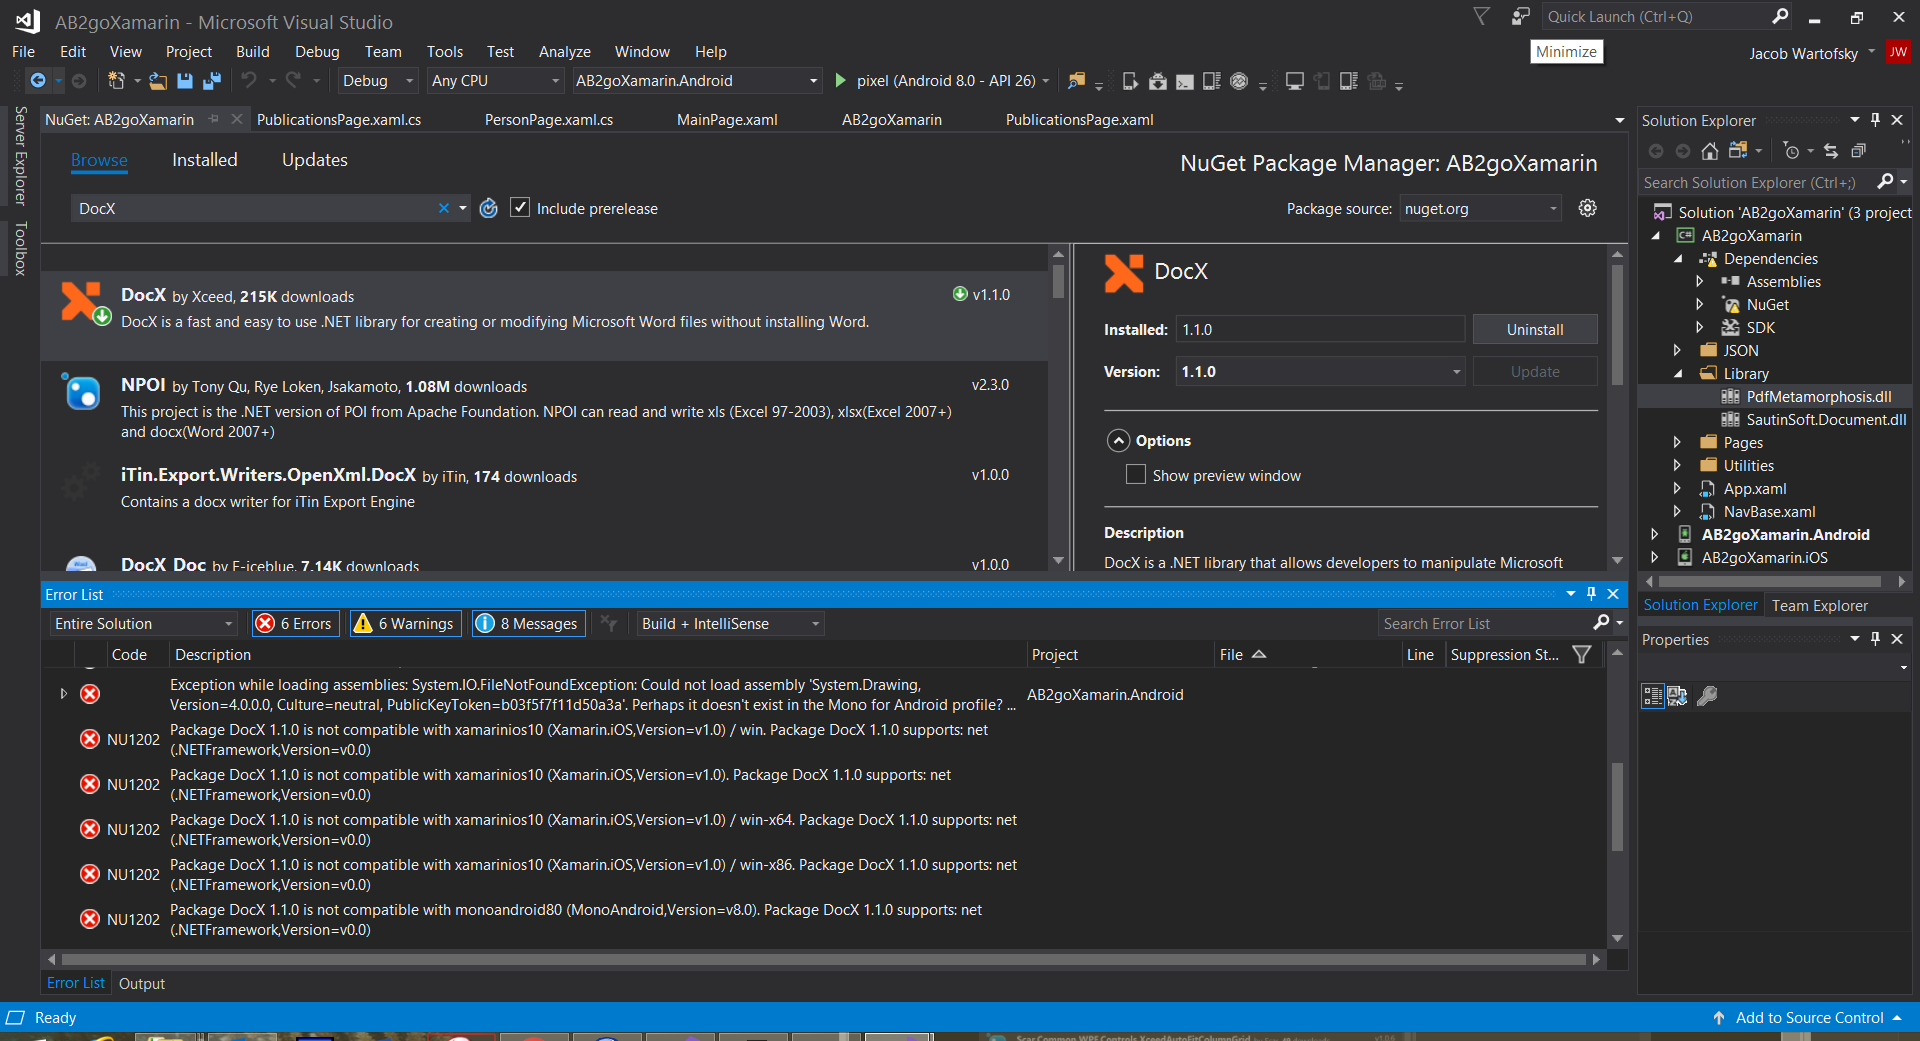Click the Pending Changes Filter clock icon
Screen dimensions: 1920x1041
pyautogui.click(x=1791, y=151)
